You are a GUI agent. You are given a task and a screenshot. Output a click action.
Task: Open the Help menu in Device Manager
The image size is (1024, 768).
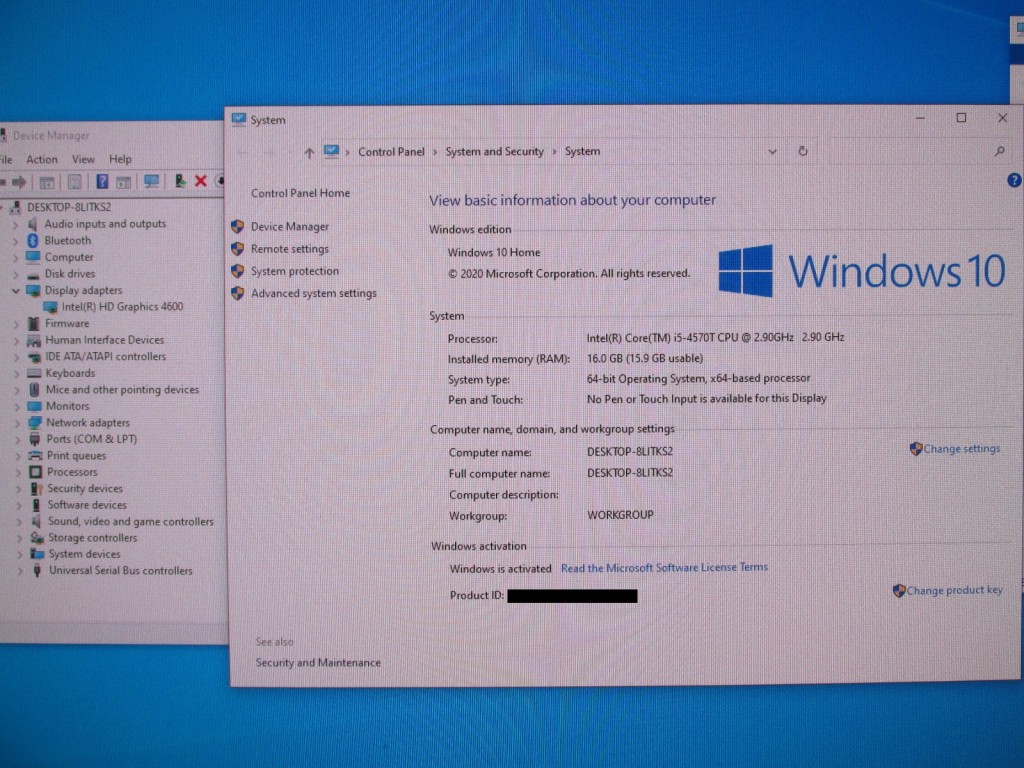click(x=120, y=159)
